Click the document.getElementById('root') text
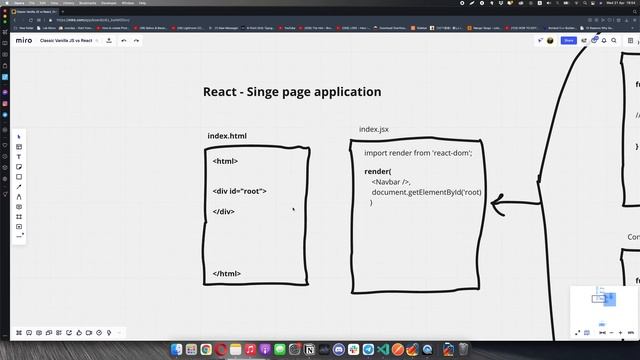The height and width of the screenshot is (360, 640). (x=427, y=192)
